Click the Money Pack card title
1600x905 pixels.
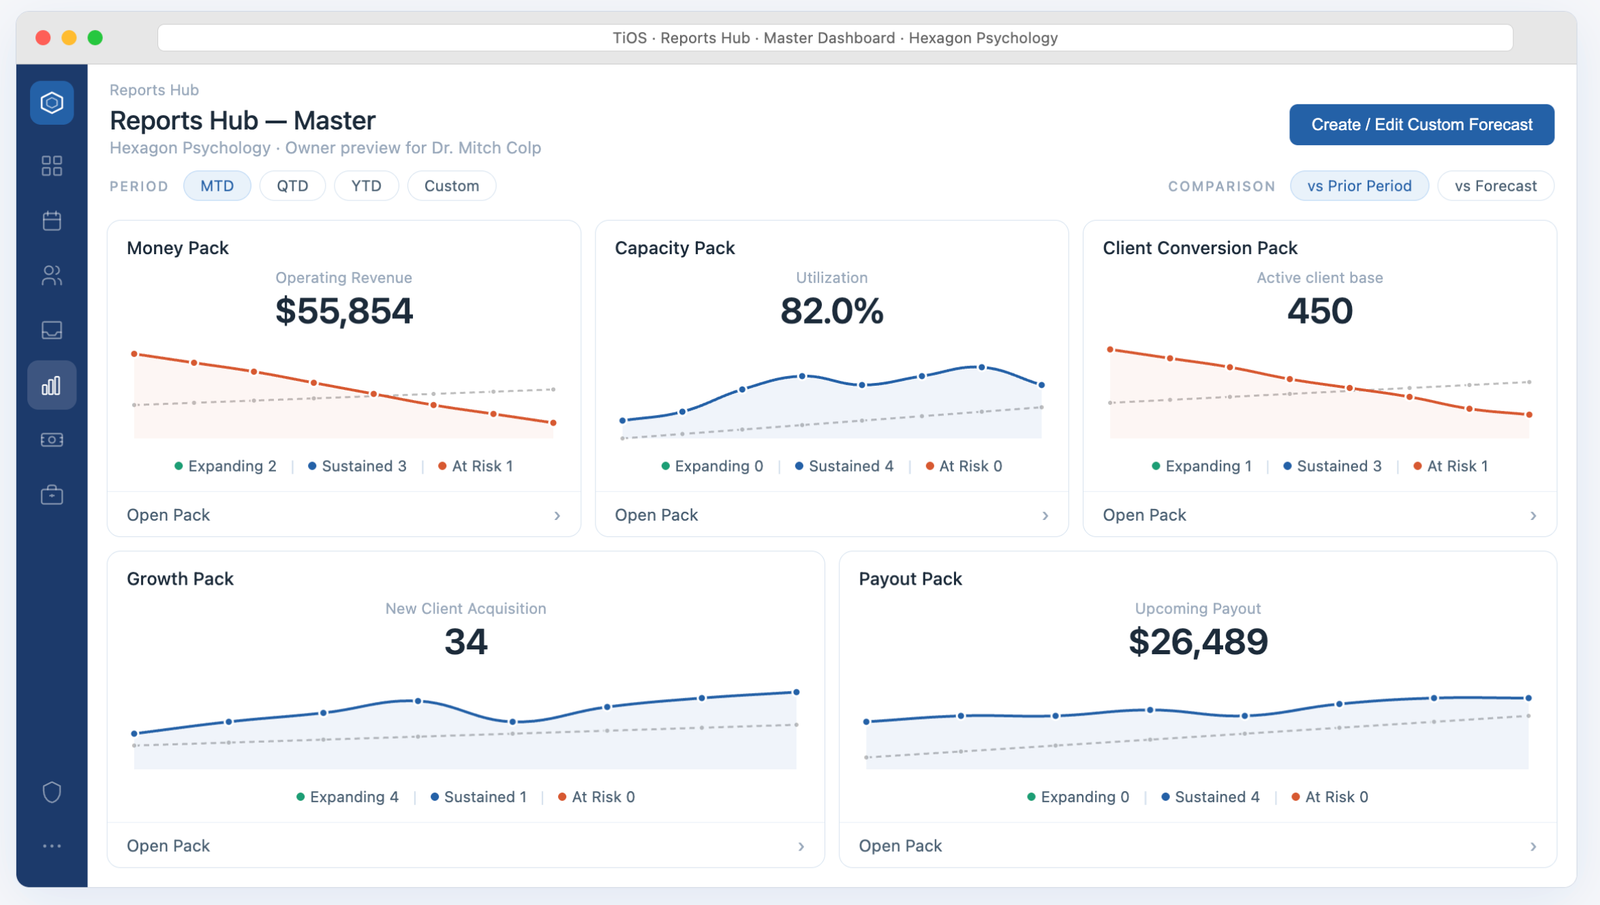(x=178, y=248)
